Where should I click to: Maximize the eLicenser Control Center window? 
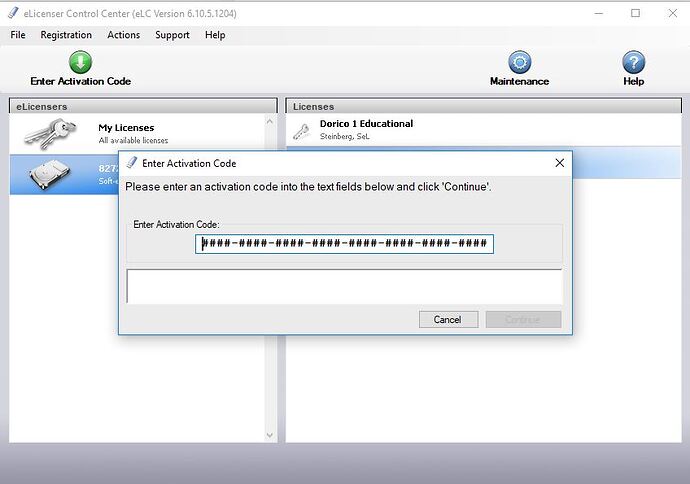point(635,13)
